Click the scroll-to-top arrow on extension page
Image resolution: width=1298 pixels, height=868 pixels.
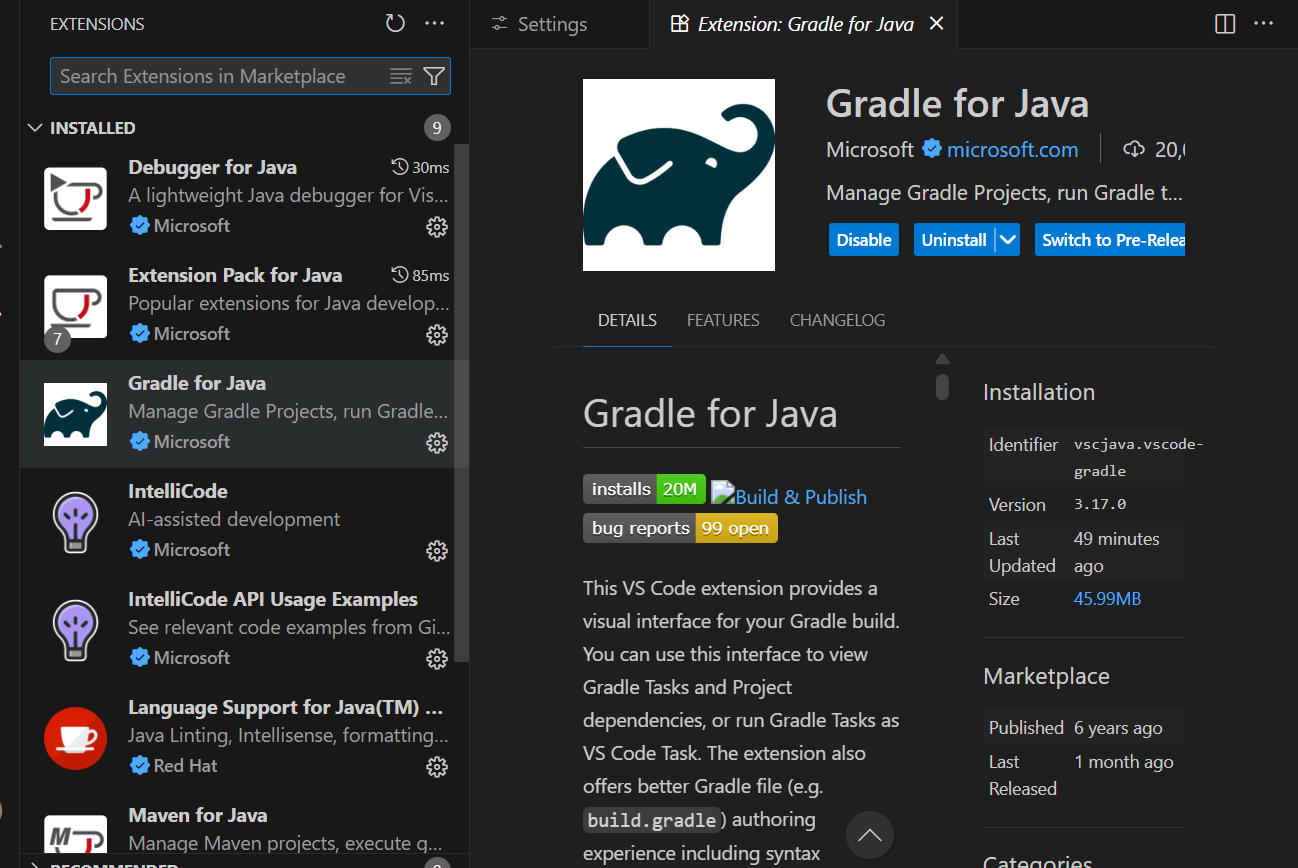(x=869, y=834)
